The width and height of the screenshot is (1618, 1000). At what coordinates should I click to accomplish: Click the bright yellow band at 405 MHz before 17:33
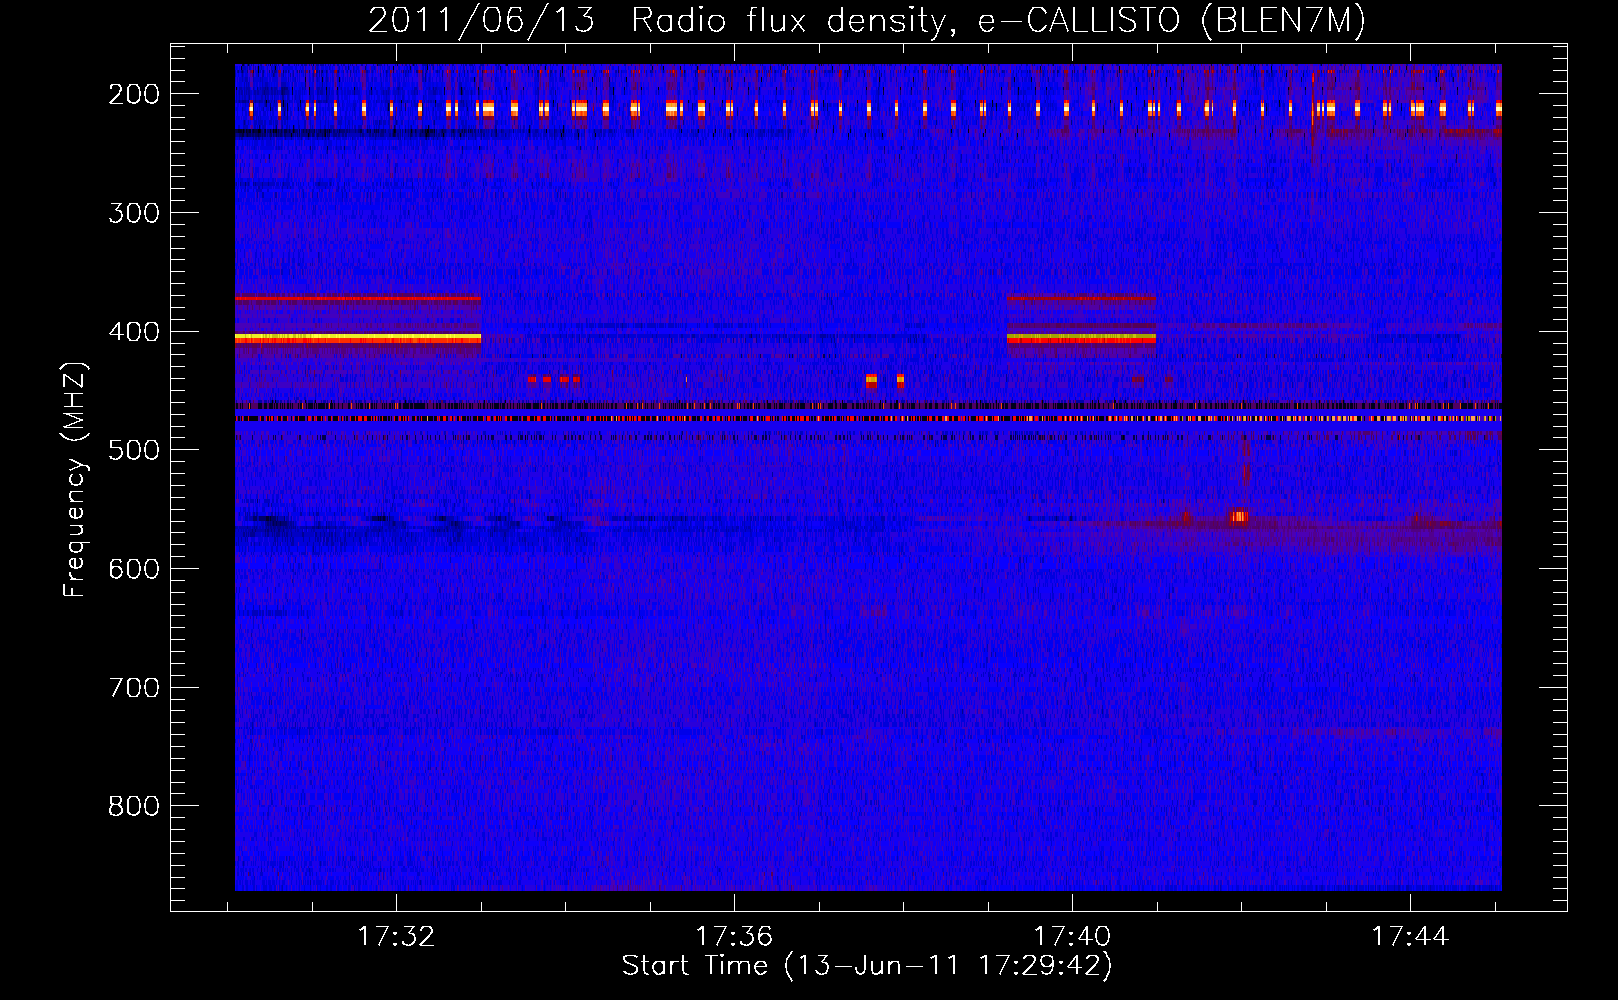pyautogui.click(x=358, y=339)
